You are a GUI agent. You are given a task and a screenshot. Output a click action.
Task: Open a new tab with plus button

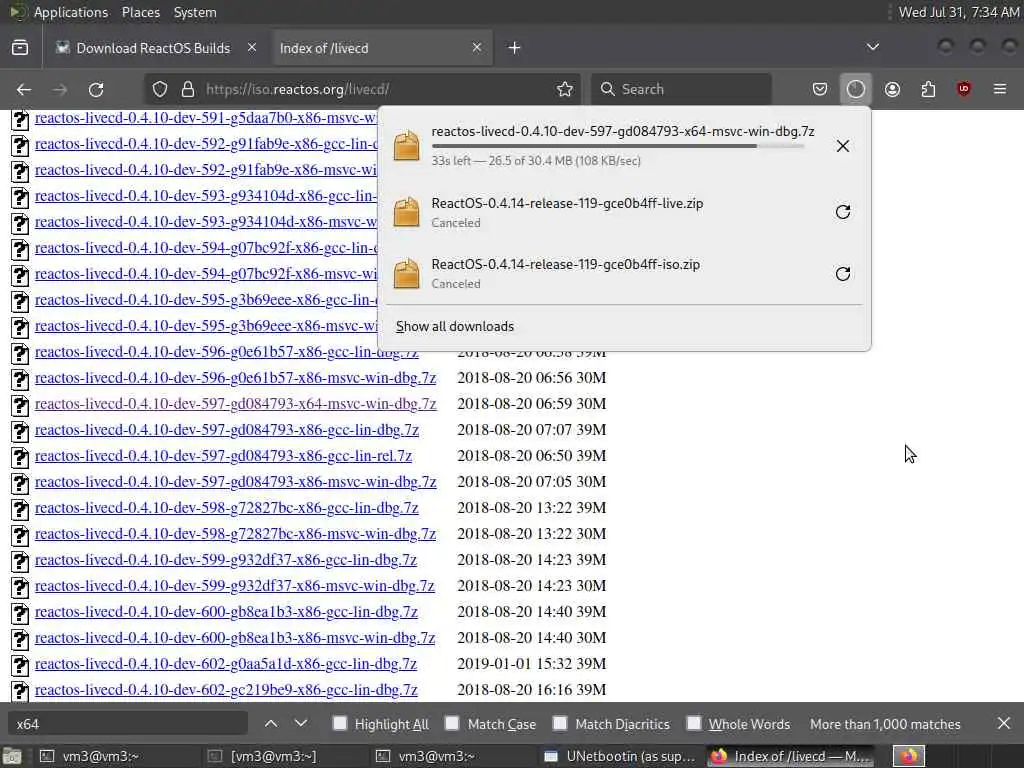click(x=515, y=48)
